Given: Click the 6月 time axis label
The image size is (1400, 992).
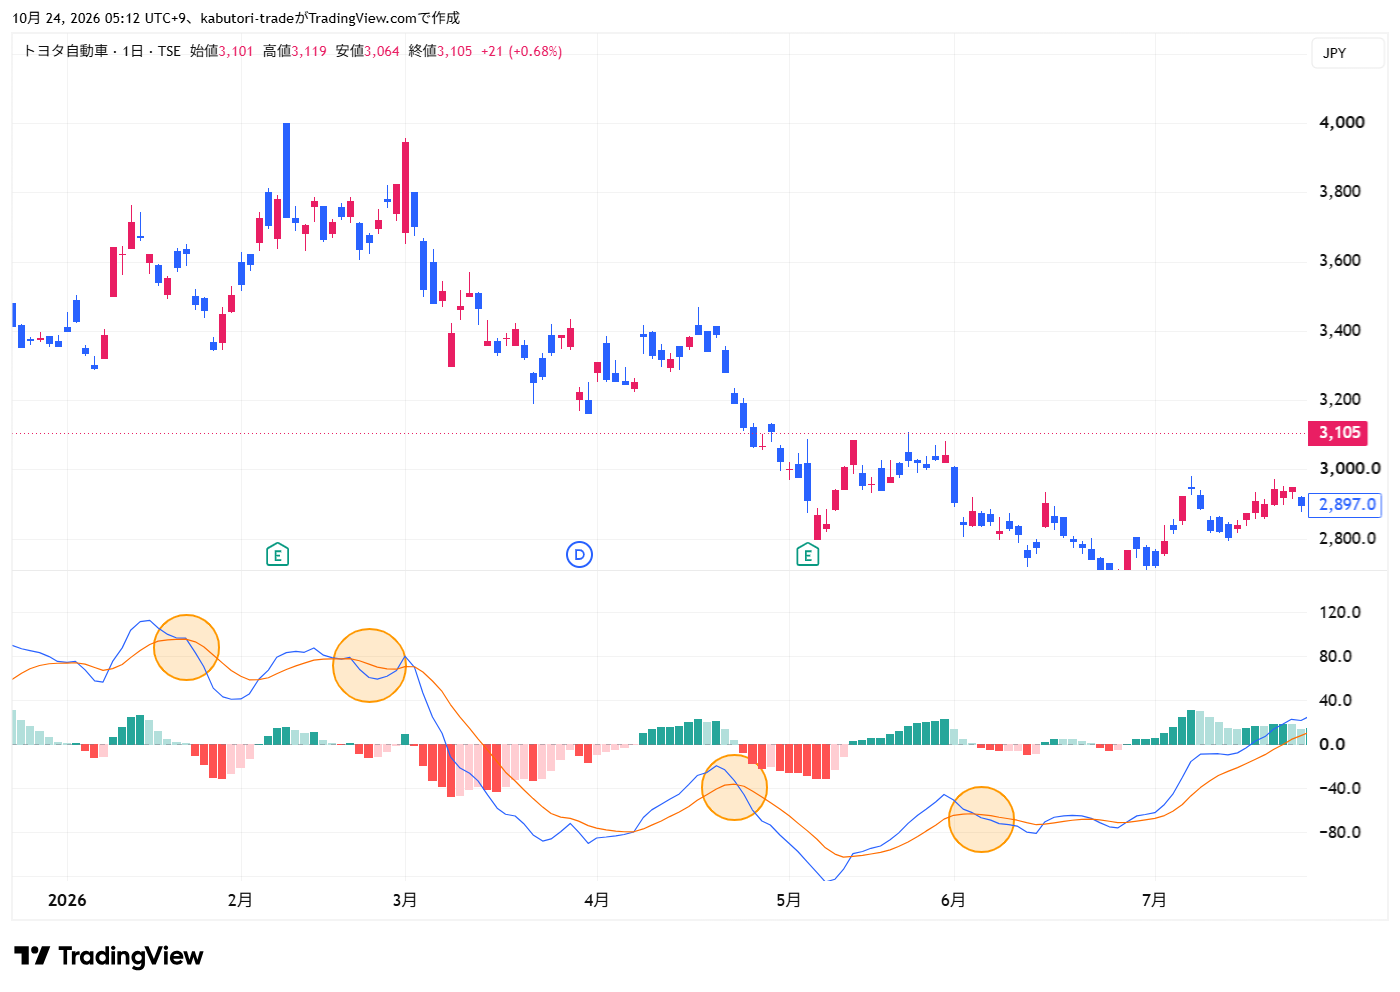Looking at the screenshot, I should click(x=954, y=900).
